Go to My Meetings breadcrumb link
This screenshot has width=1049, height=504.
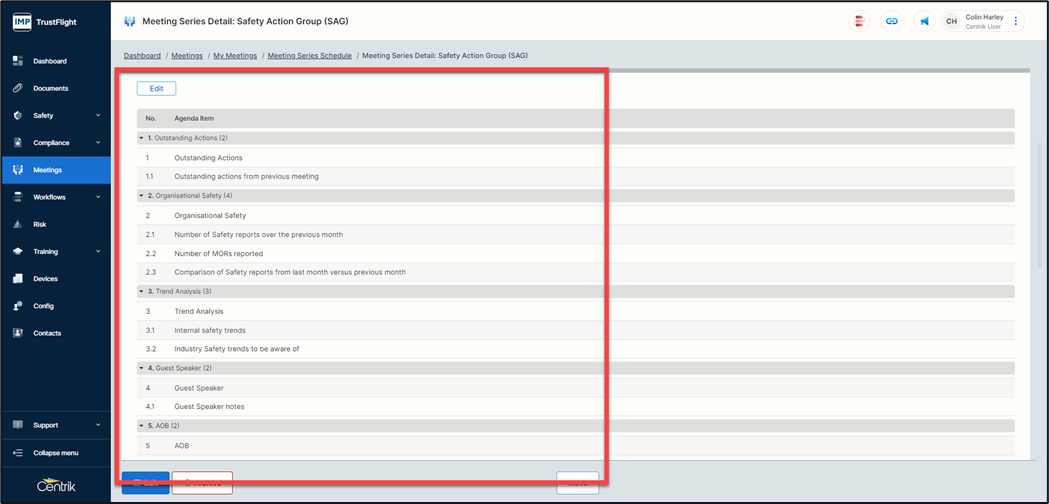click(x=235, y=56)
